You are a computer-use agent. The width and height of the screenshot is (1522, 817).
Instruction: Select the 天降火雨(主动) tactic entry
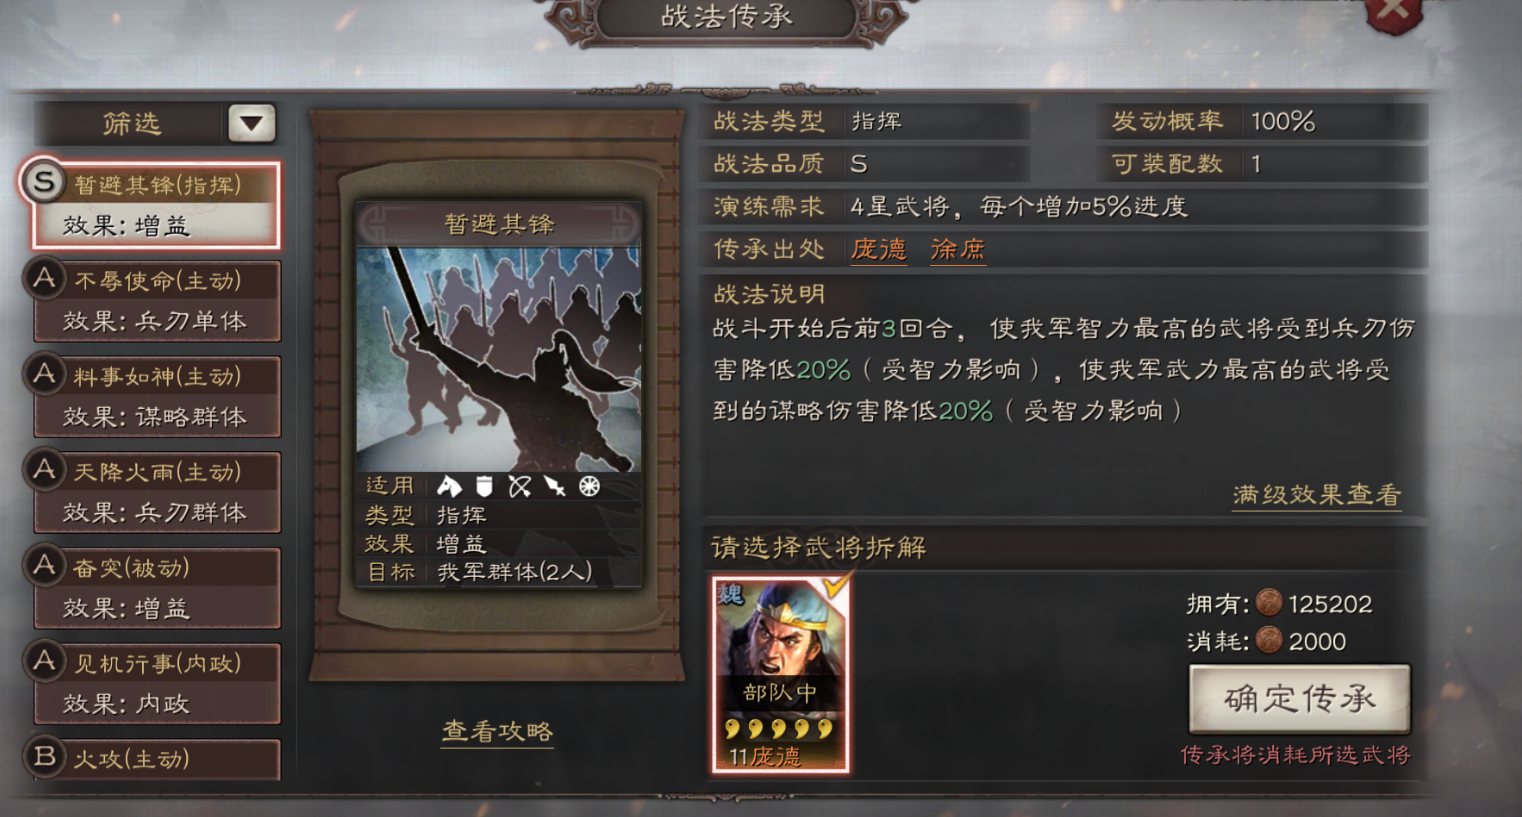[157, 492]
